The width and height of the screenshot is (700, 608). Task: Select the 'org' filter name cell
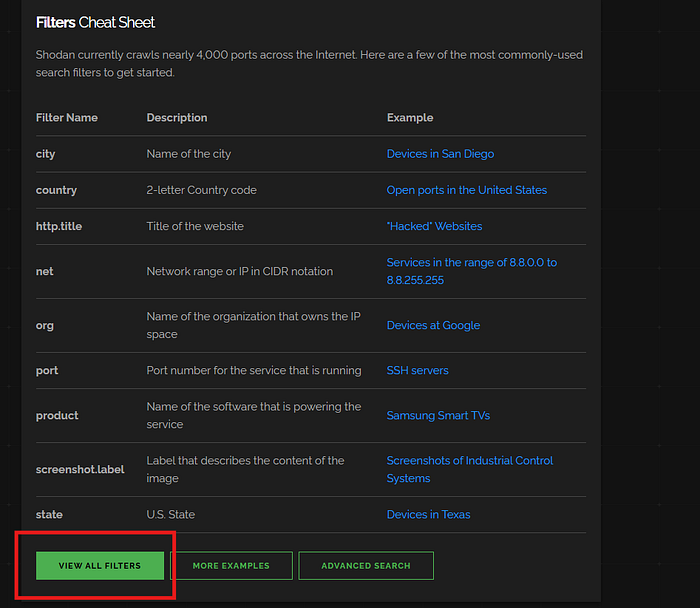pos(45,325)
